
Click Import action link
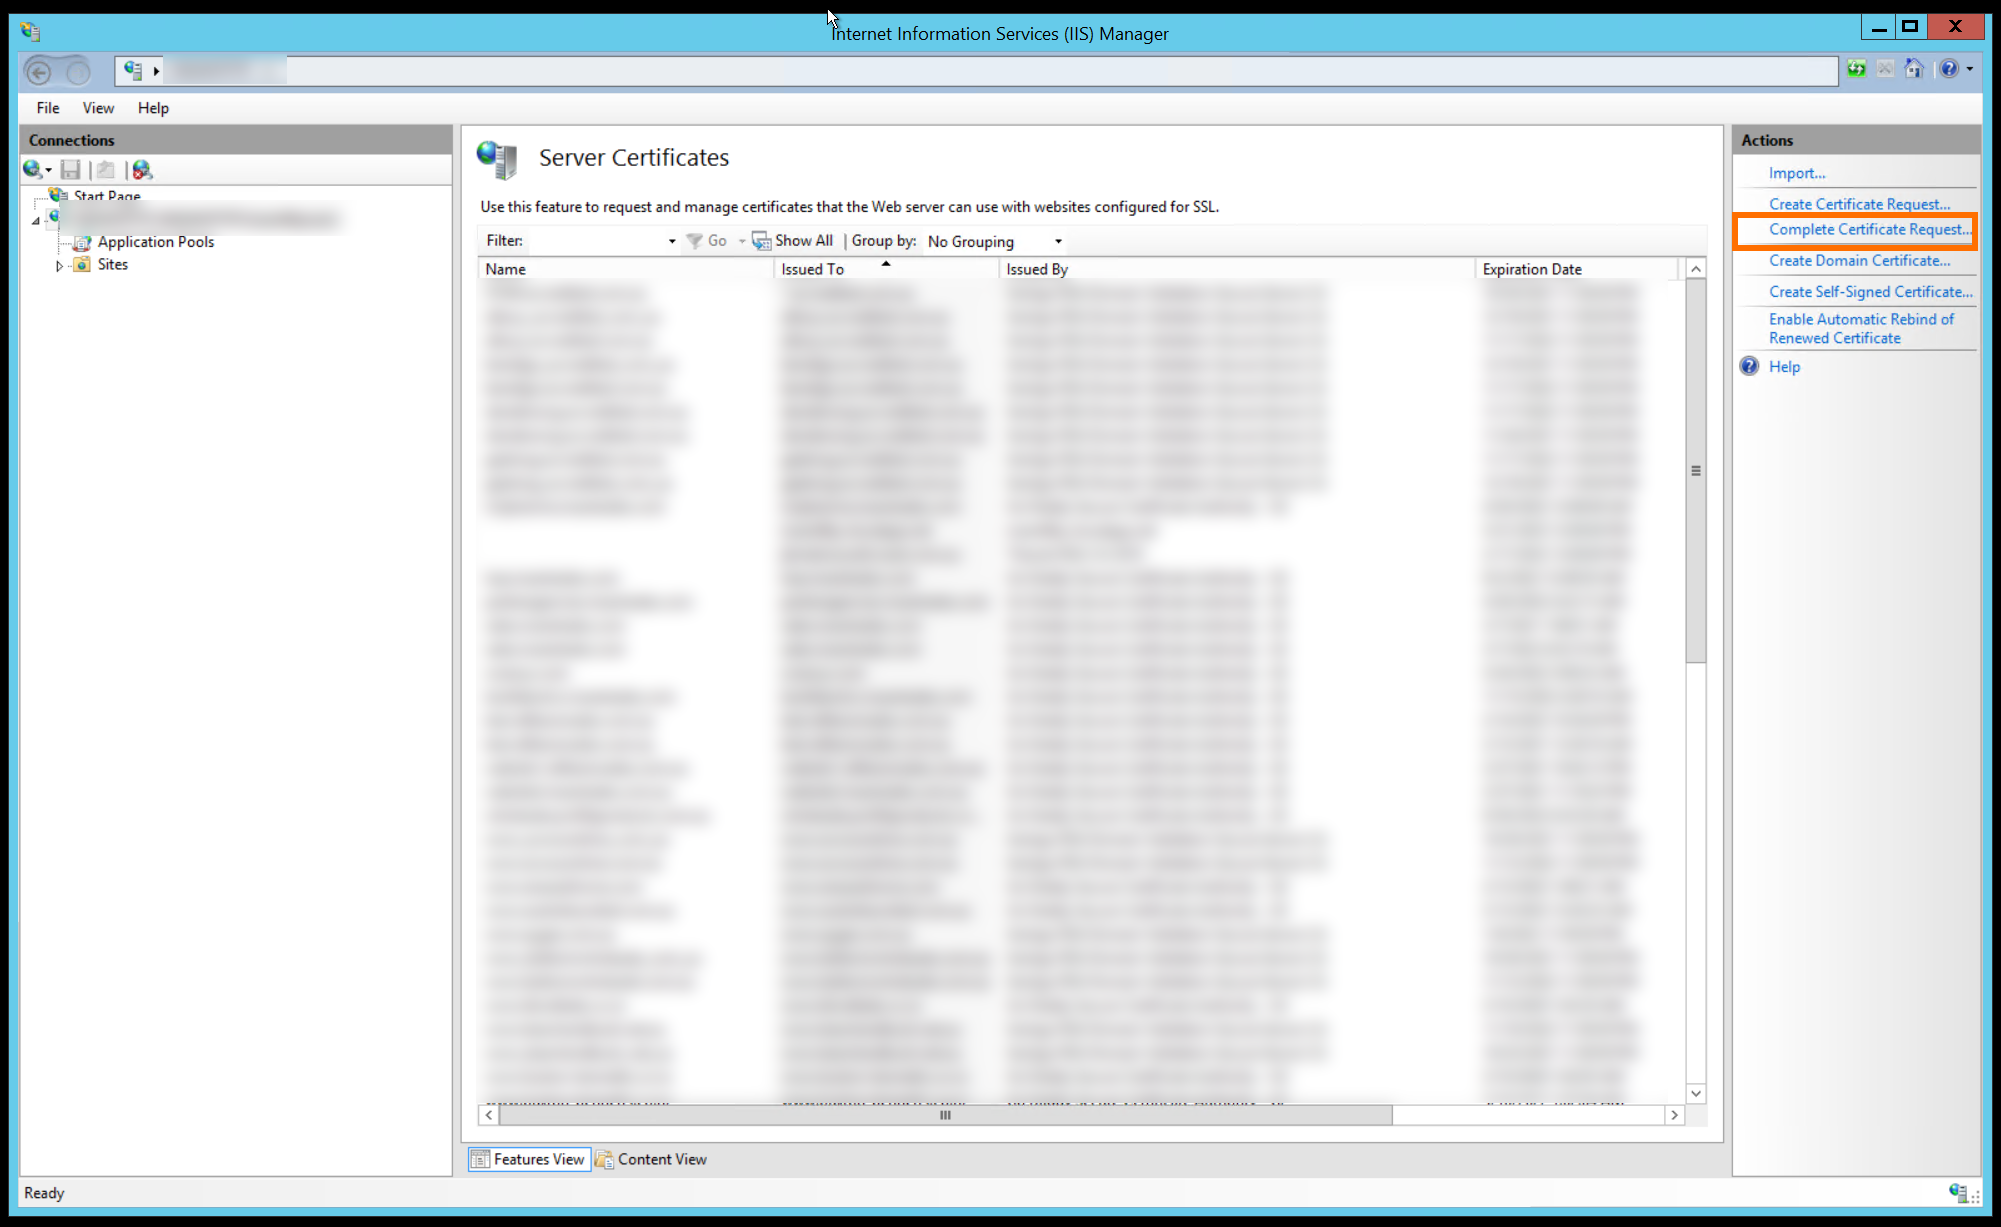[x=1796, y=173]
